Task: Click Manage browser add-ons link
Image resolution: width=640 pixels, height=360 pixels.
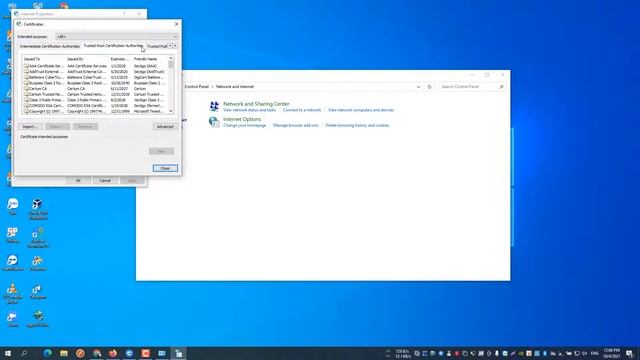Action: 296,125
